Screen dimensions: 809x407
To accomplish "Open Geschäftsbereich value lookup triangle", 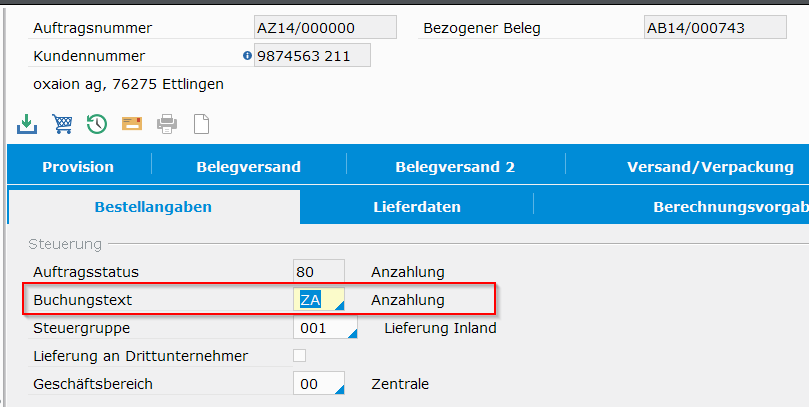I will point(339,389).
